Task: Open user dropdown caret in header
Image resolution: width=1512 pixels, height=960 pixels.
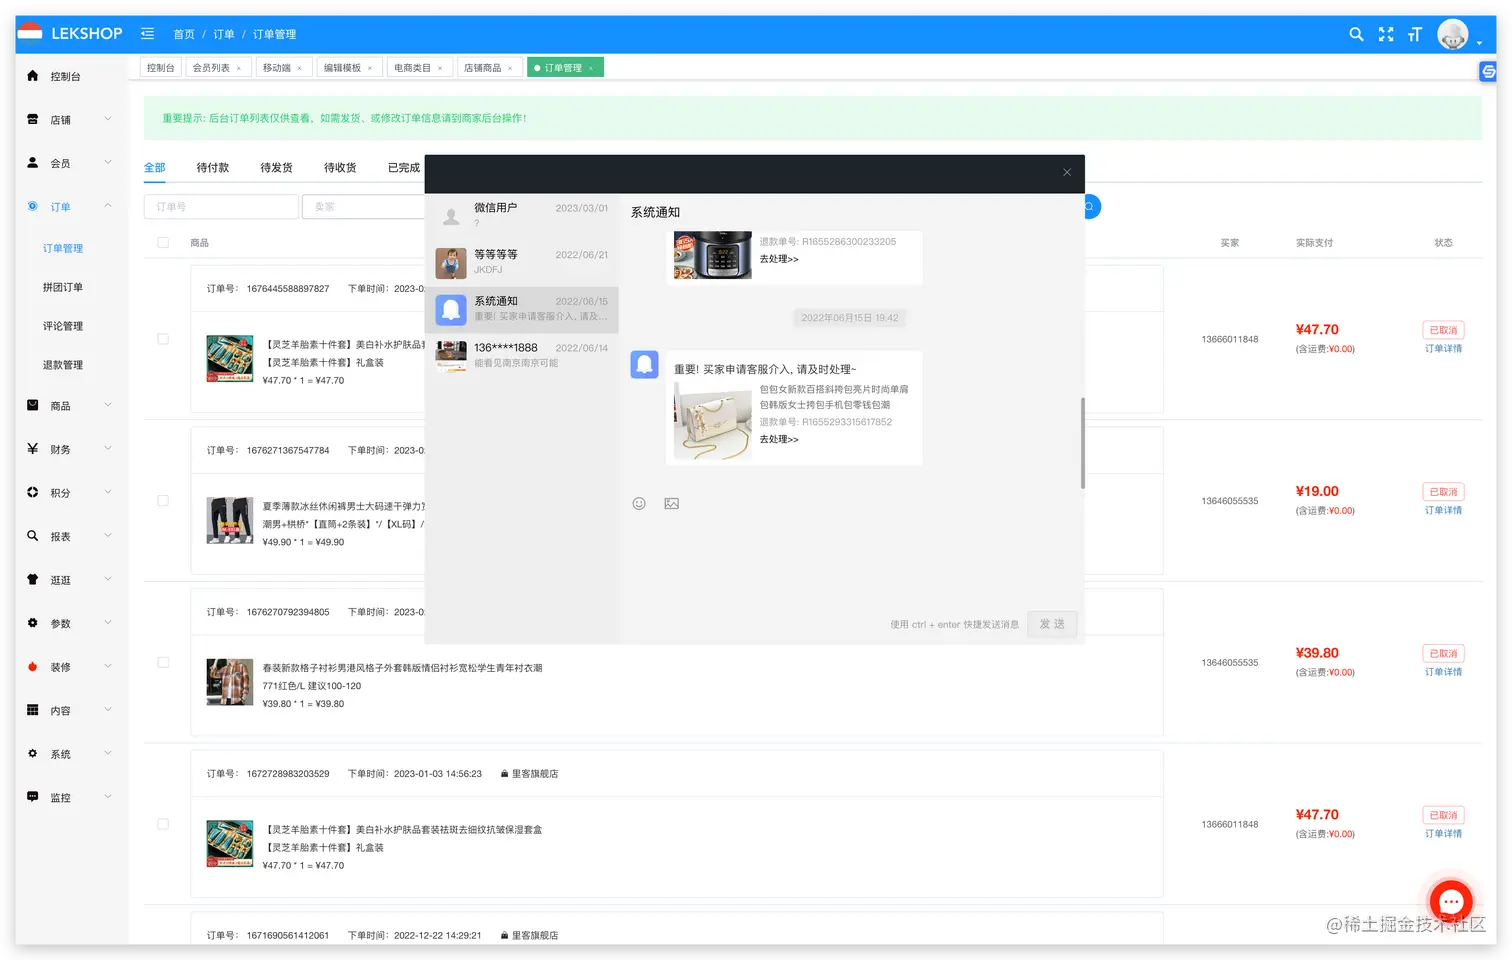Action: pos(1479,43)
